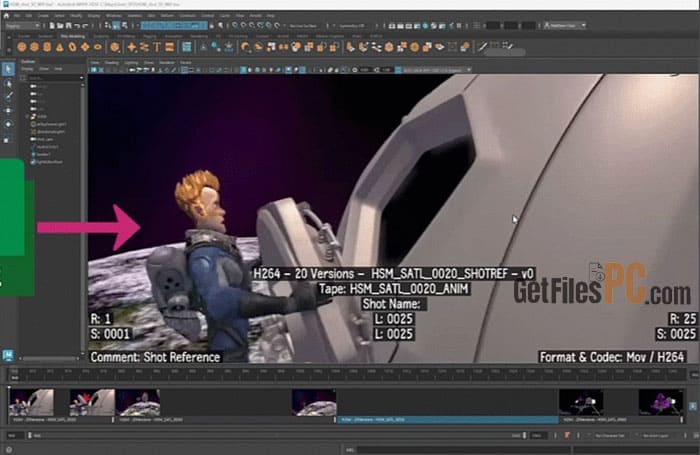Click last purple shot thumbnail in sequencer

click(x=661, y=402)
